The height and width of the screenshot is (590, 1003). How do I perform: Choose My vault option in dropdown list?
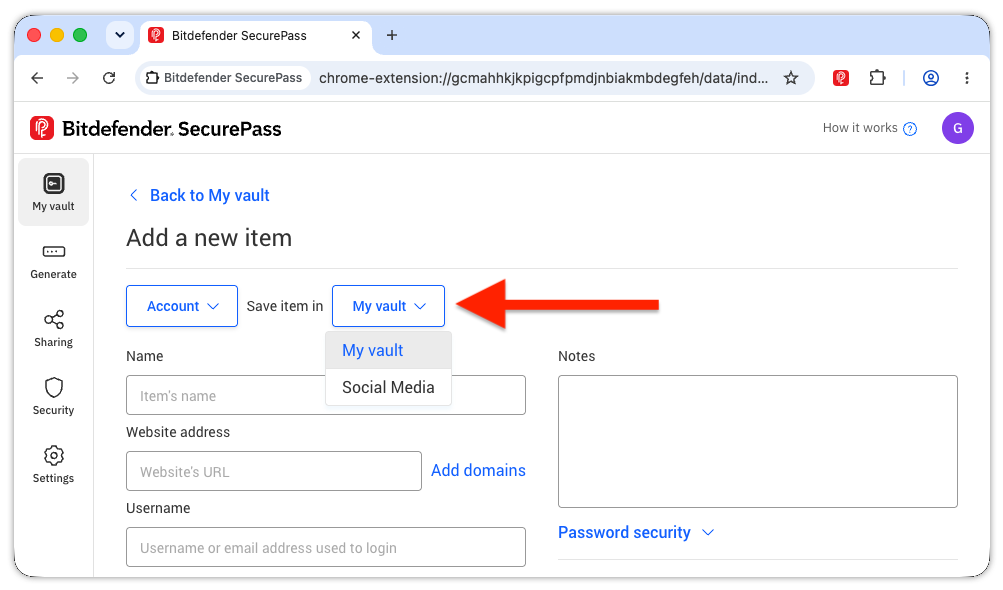[x=388, y=351]
